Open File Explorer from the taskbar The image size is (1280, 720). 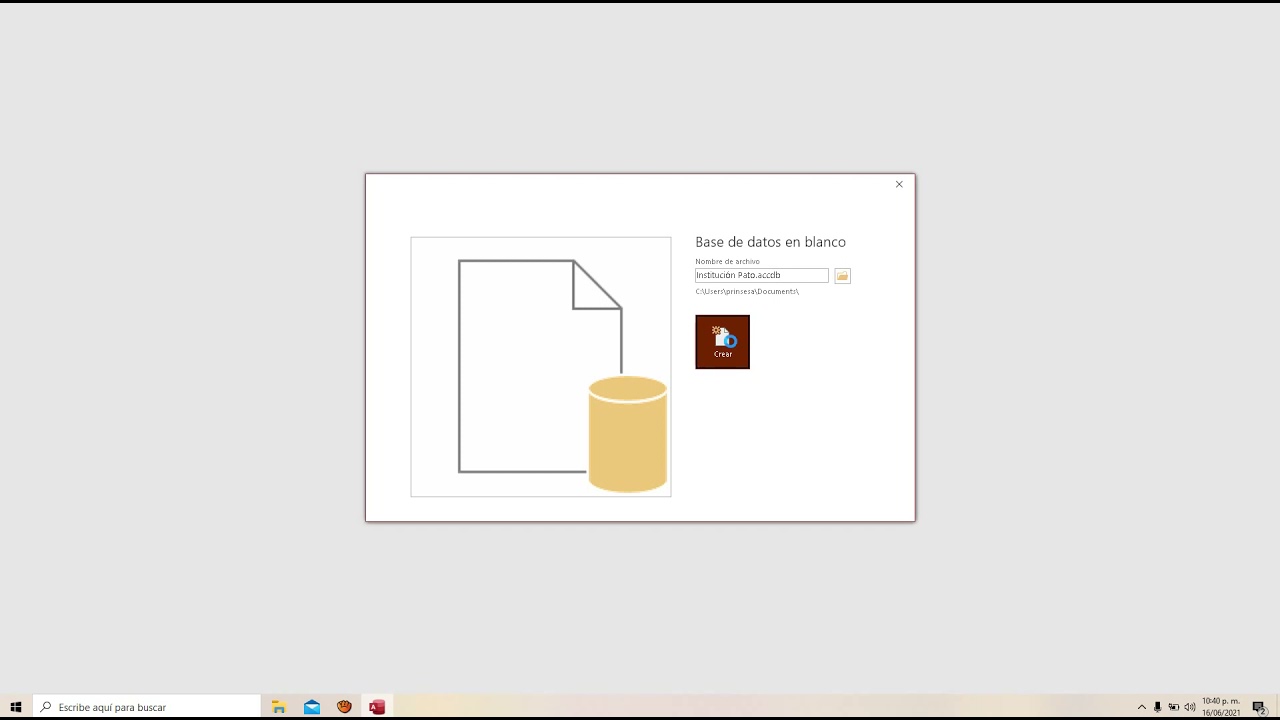279,707
